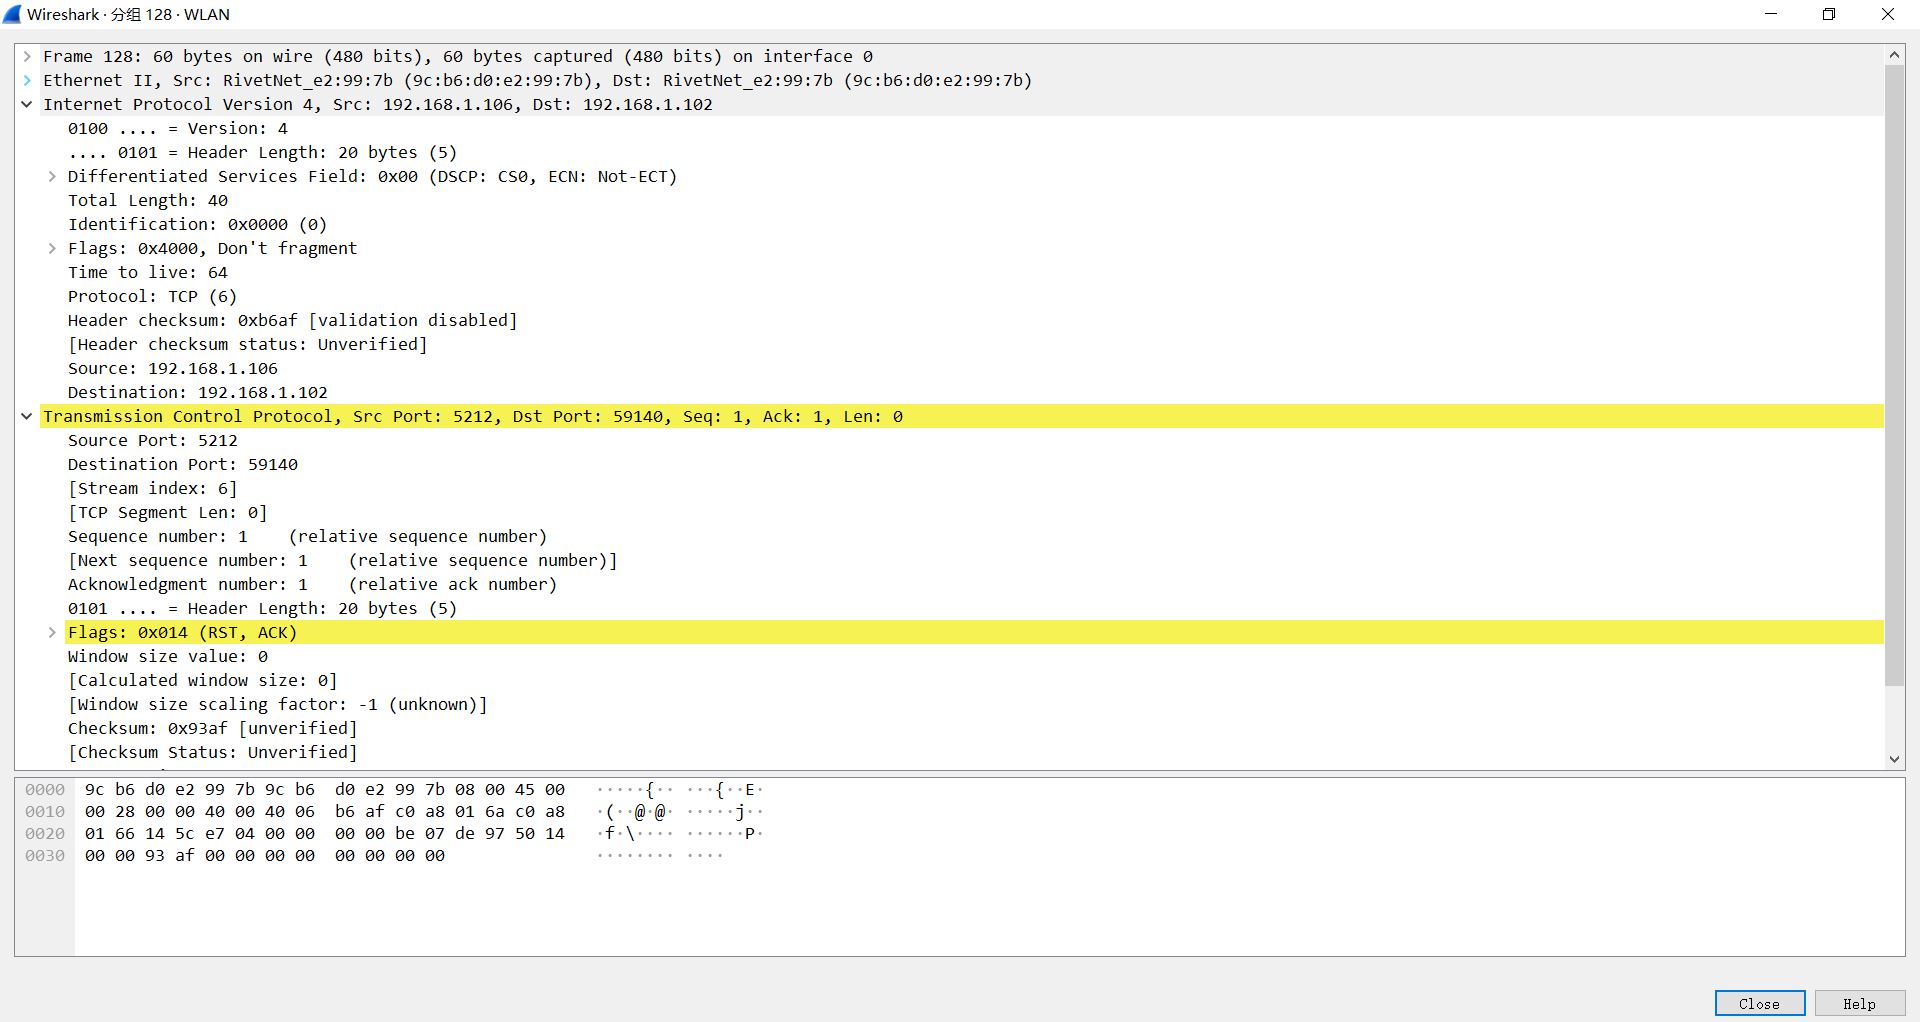Click the first hex byte '9c' at offset 0000
This screenshot has width=1920, height=1022.
[x=95, y=790]
